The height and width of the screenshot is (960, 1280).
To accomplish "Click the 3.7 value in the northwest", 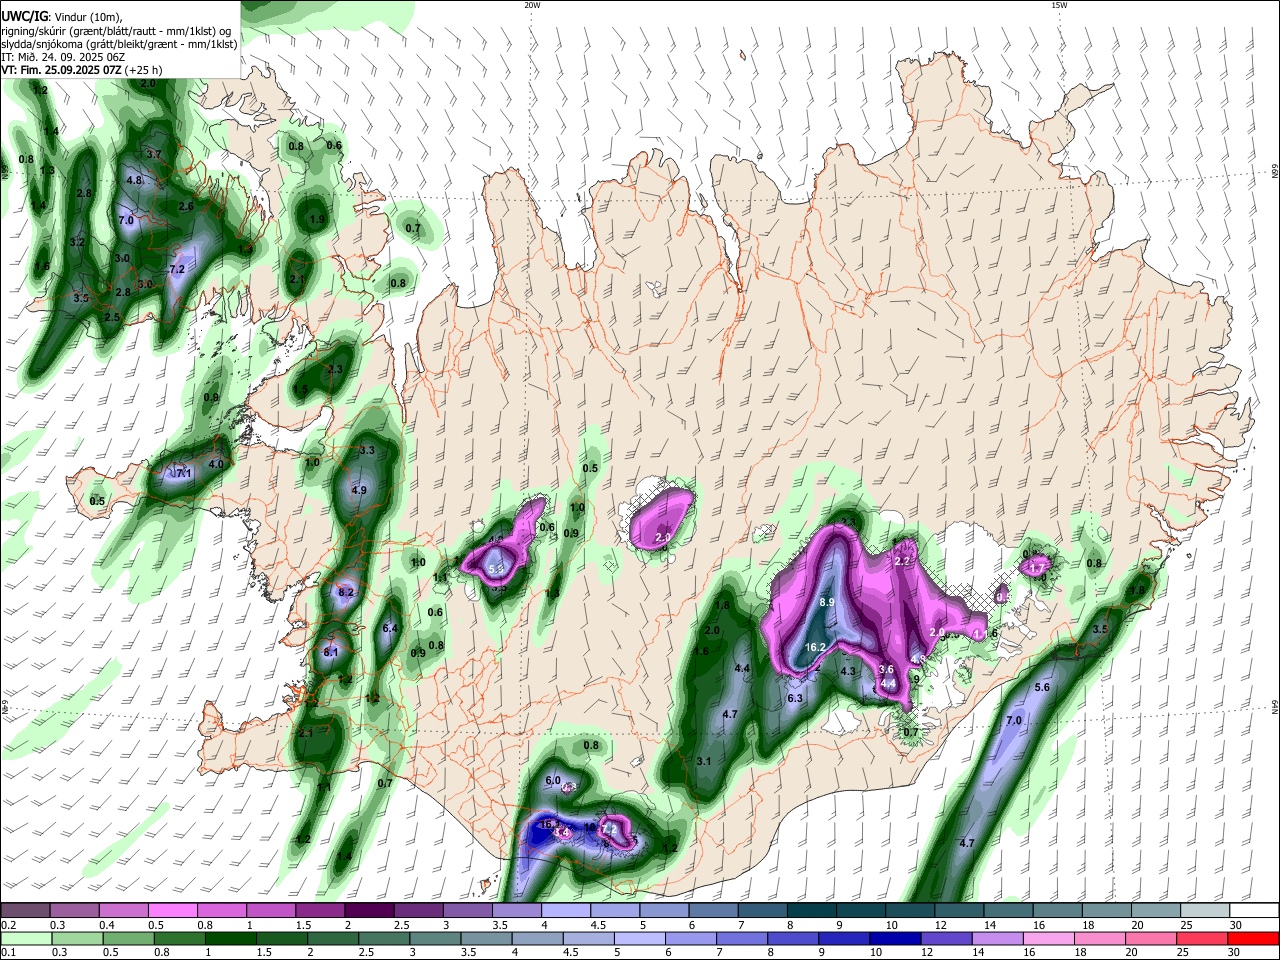I will [x=154, y=155].
